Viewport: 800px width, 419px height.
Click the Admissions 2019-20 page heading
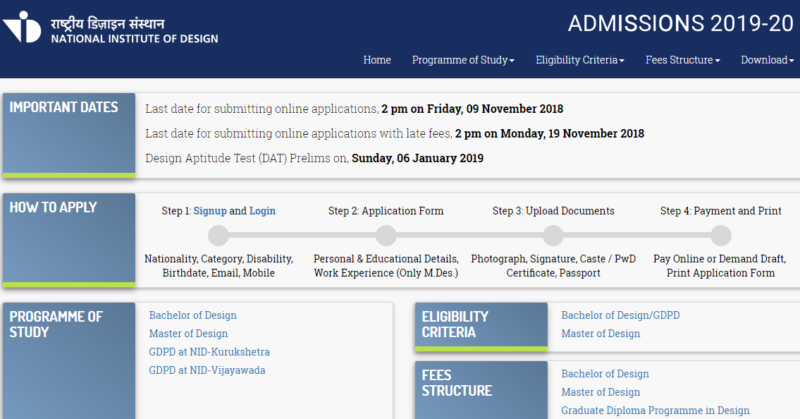[680, 24]
